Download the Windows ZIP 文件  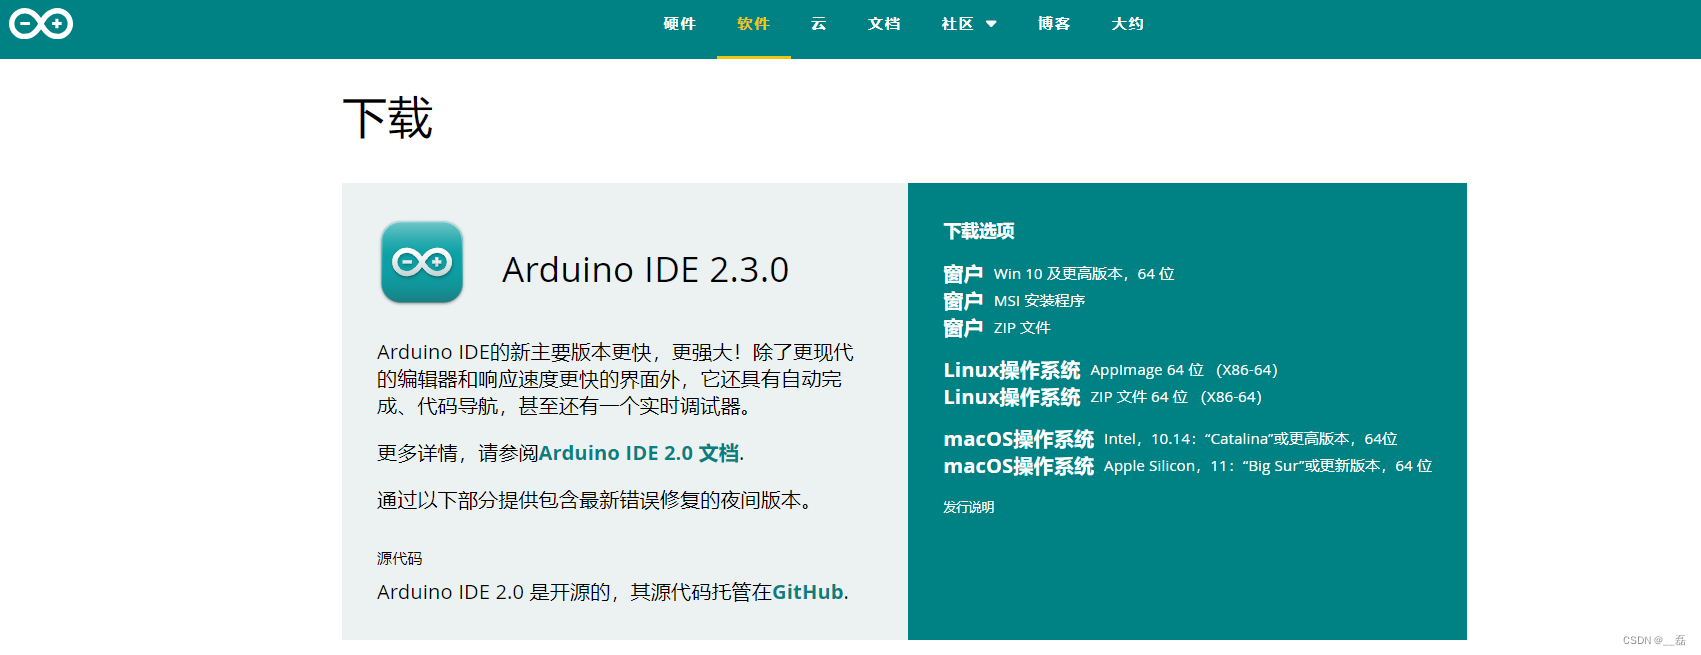coord(997,328)
